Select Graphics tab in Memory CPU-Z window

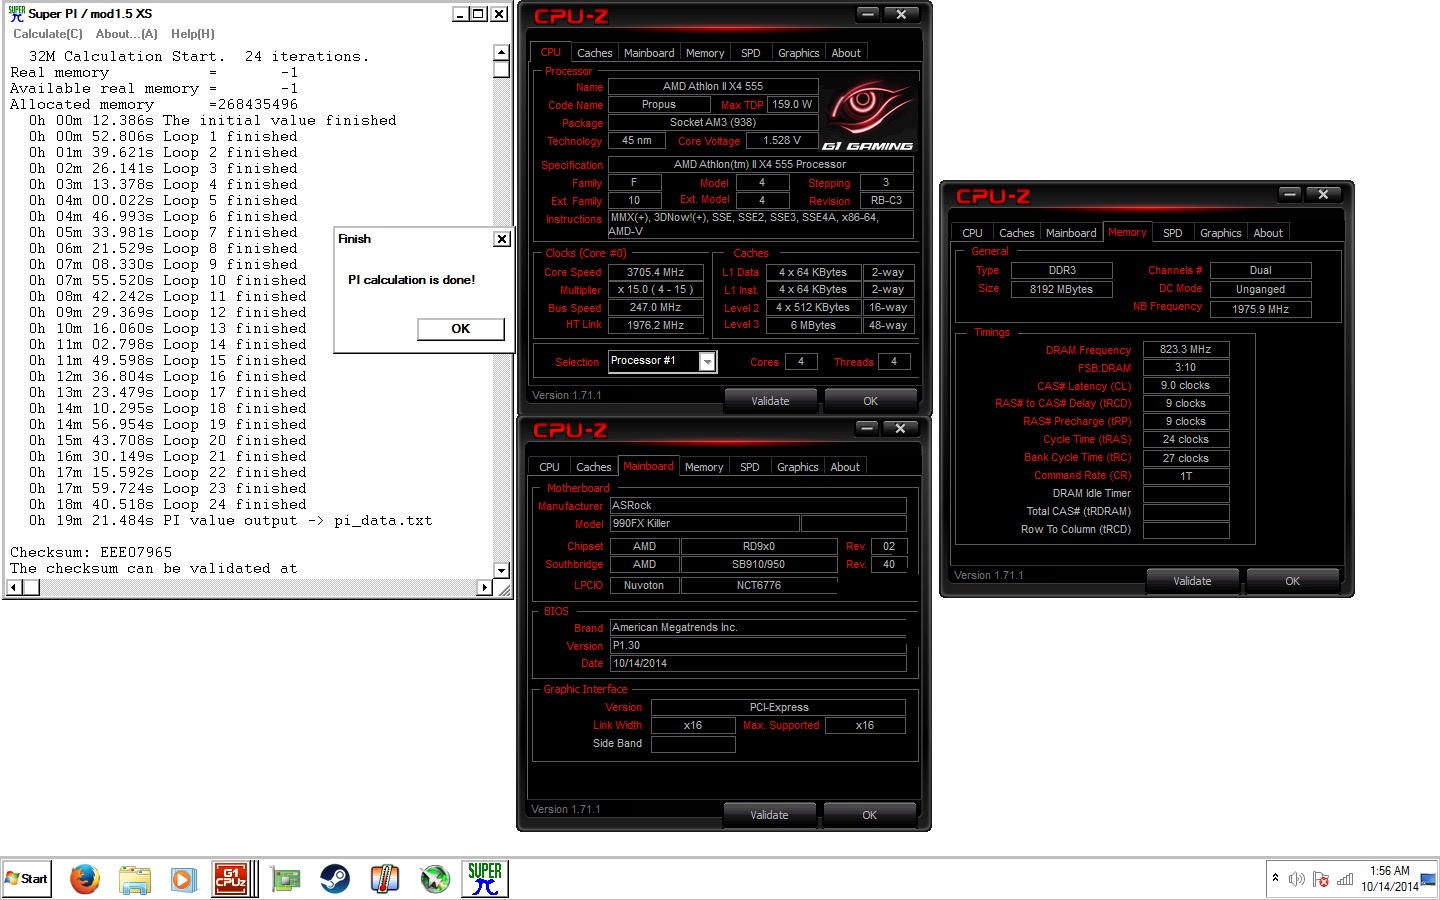[x=1220, y=233]
